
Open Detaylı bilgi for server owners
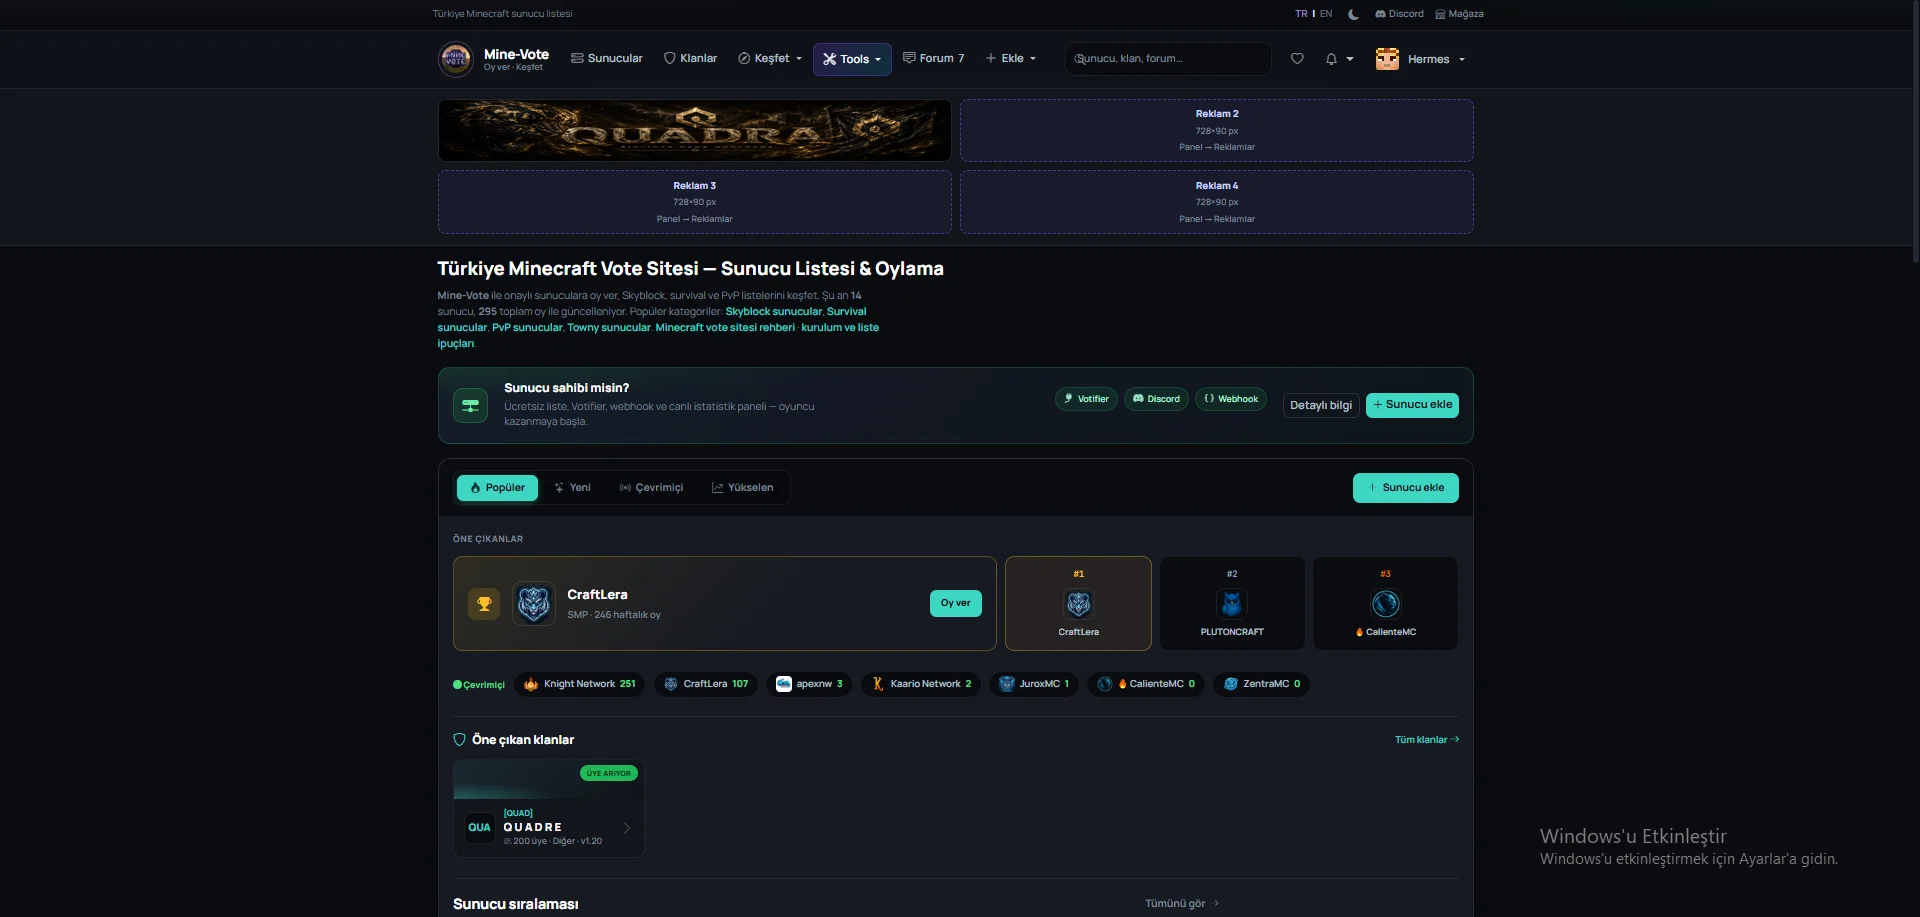[1321, 405]
